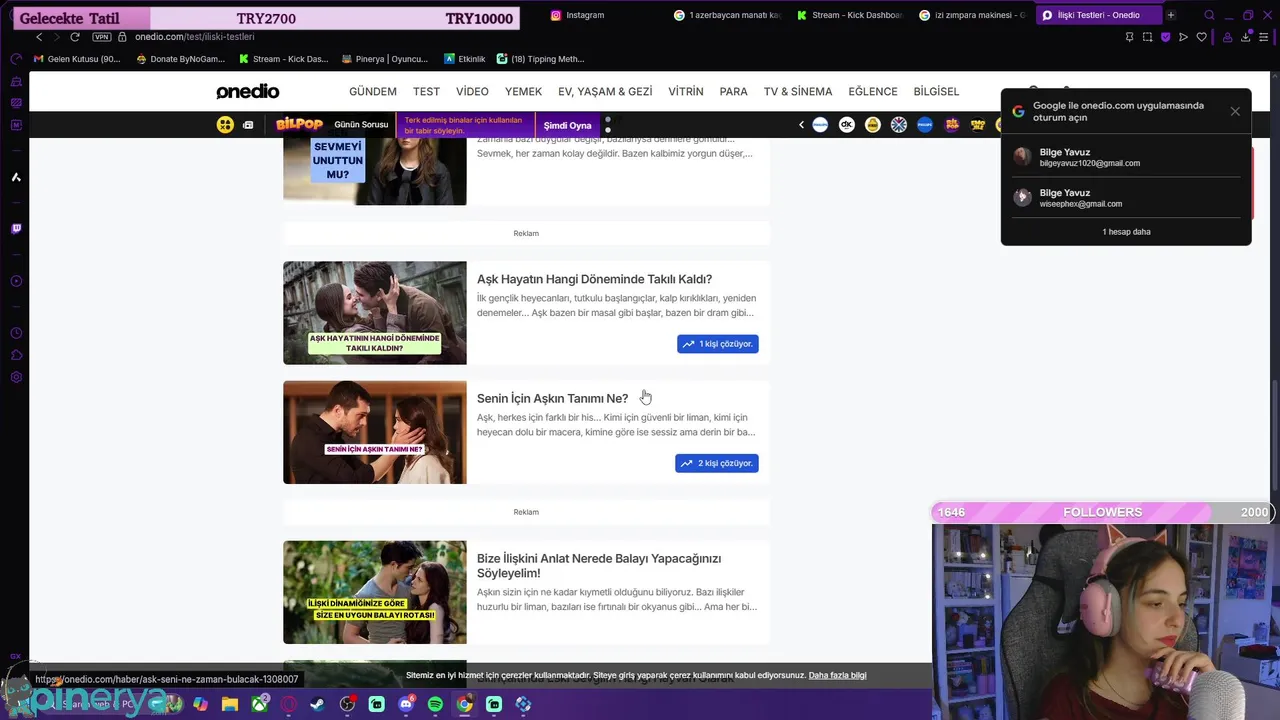1280x720 pixels.
Task: Open the browser easy setup menu icon
Action: (x=1264, y=37)
